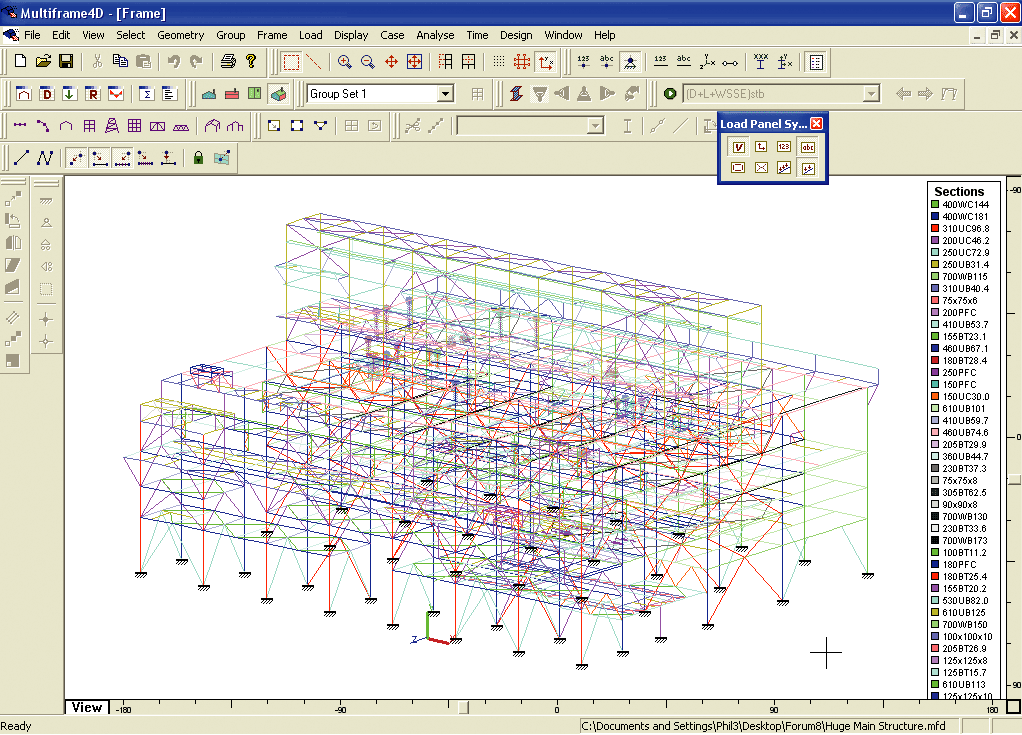
Task: Click the green play Analyse icon
Action: pyautogui.click(x=669, y=94)
